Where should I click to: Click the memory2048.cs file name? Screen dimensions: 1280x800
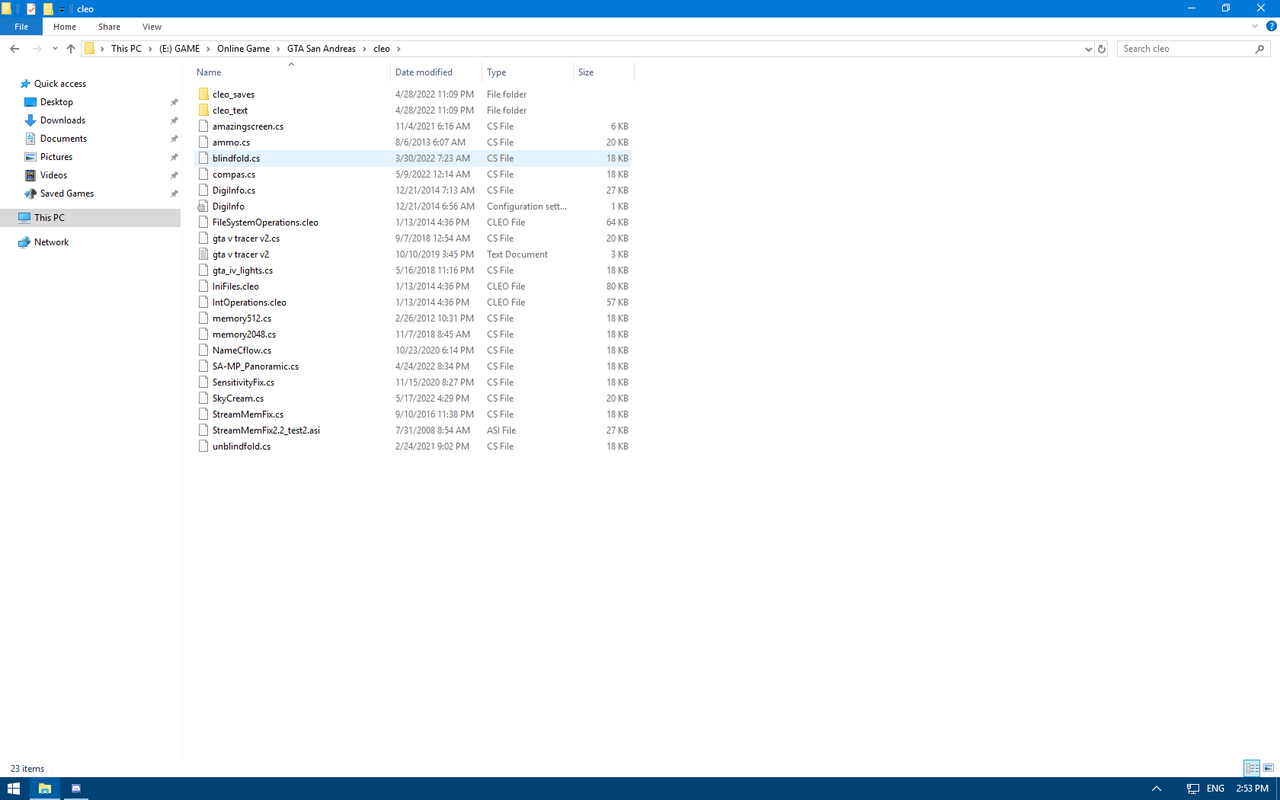244,334
